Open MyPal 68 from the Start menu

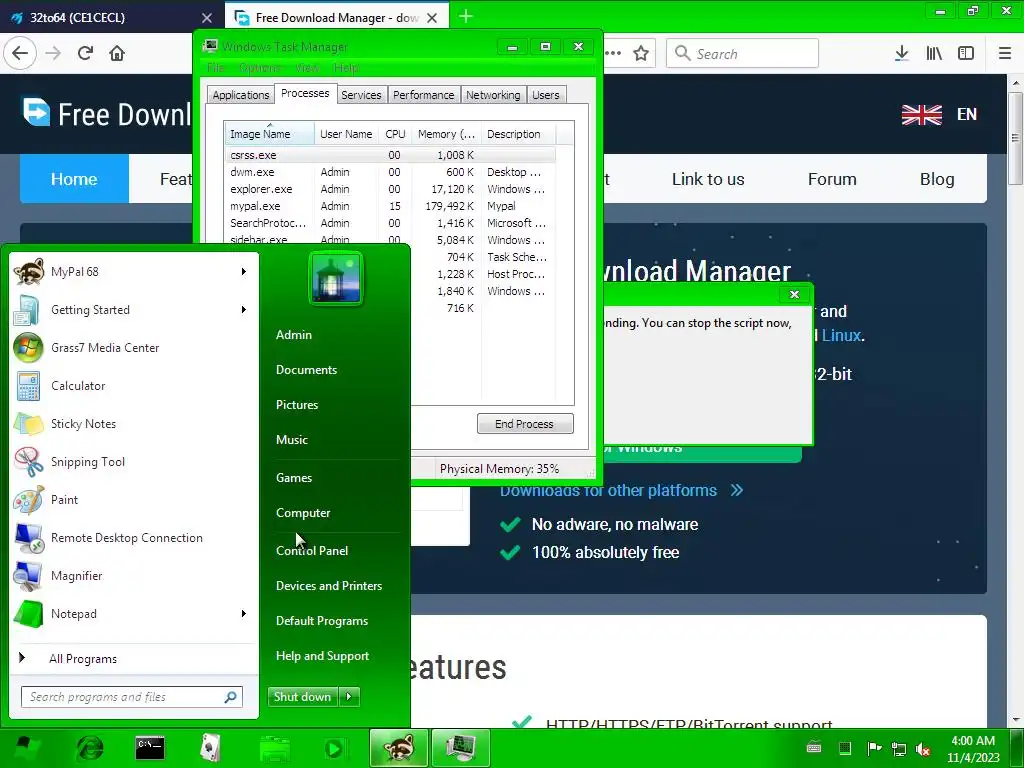(x=74, y=272)
